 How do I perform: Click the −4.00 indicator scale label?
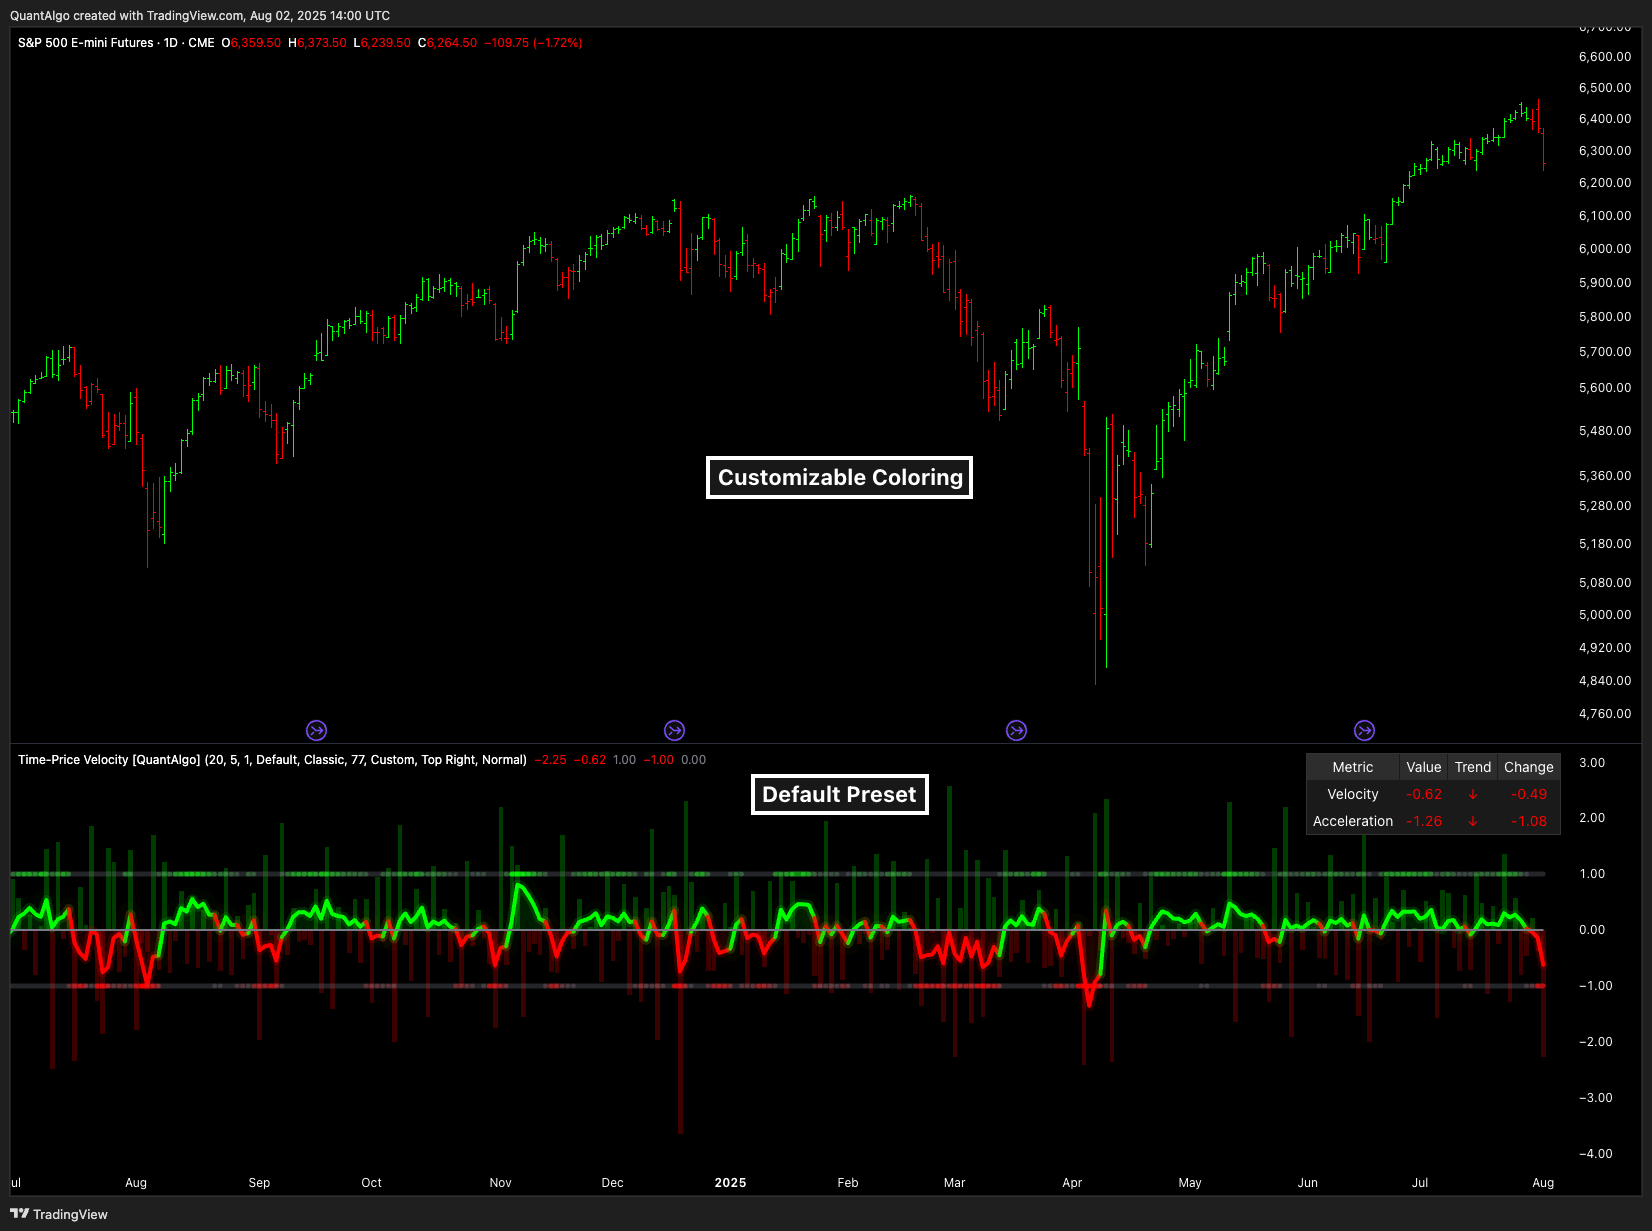coord(1595,1154)
